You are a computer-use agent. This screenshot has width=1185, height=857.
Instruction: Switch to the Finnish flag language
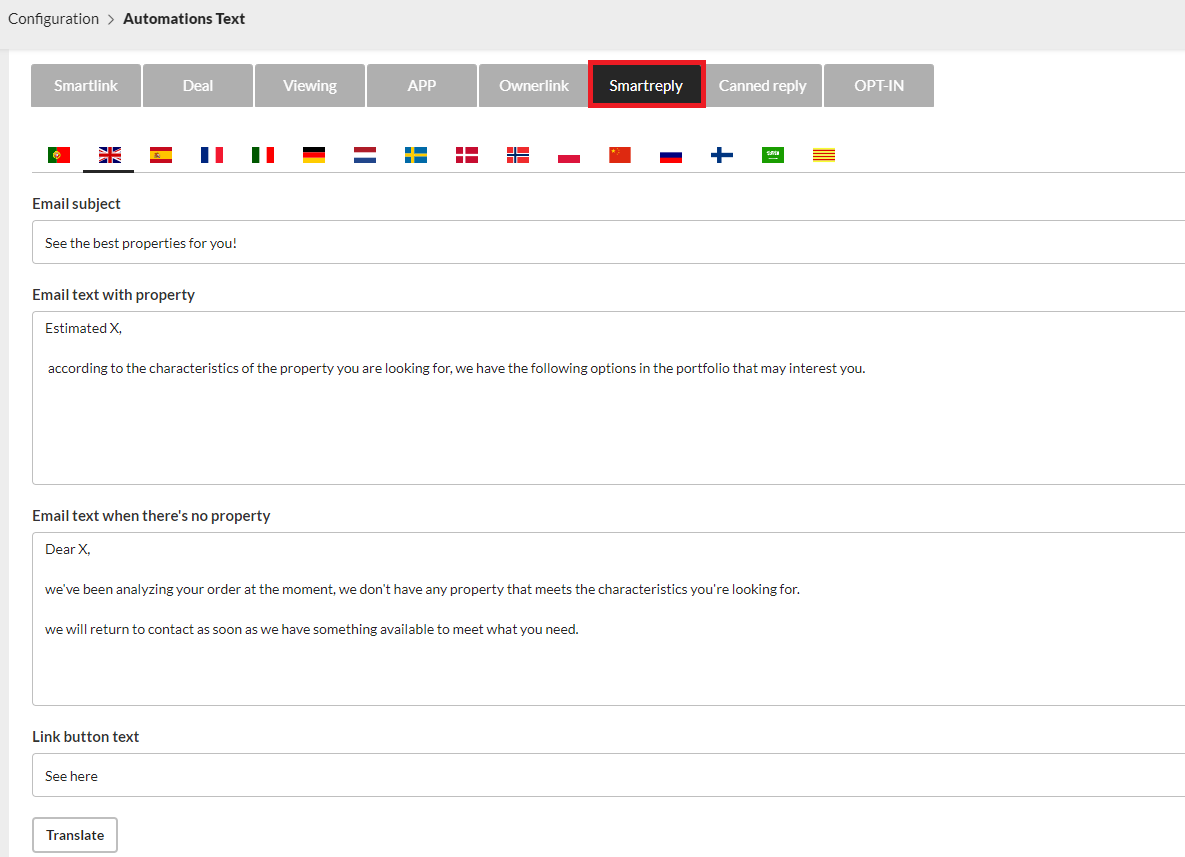pyautogui.click(x=722, y=155)
